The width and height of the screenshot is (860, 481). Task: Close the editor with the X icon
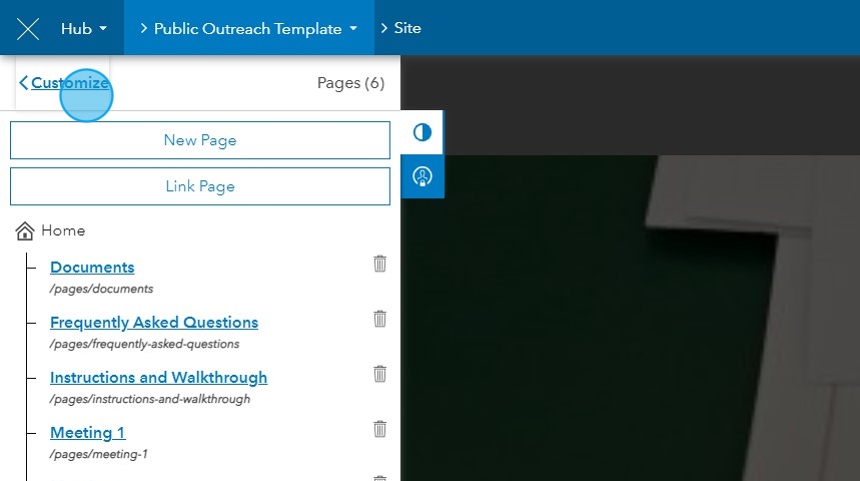pos(27,29)
